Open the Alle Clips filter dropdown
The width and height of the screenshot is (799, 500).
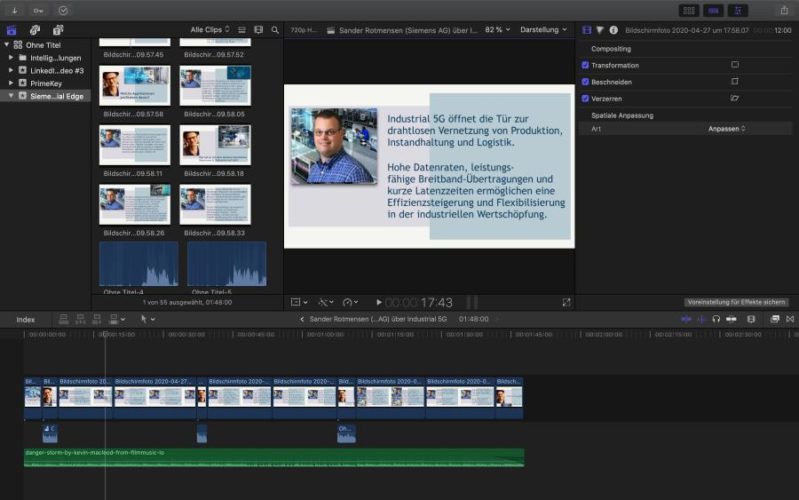(210, 30)
